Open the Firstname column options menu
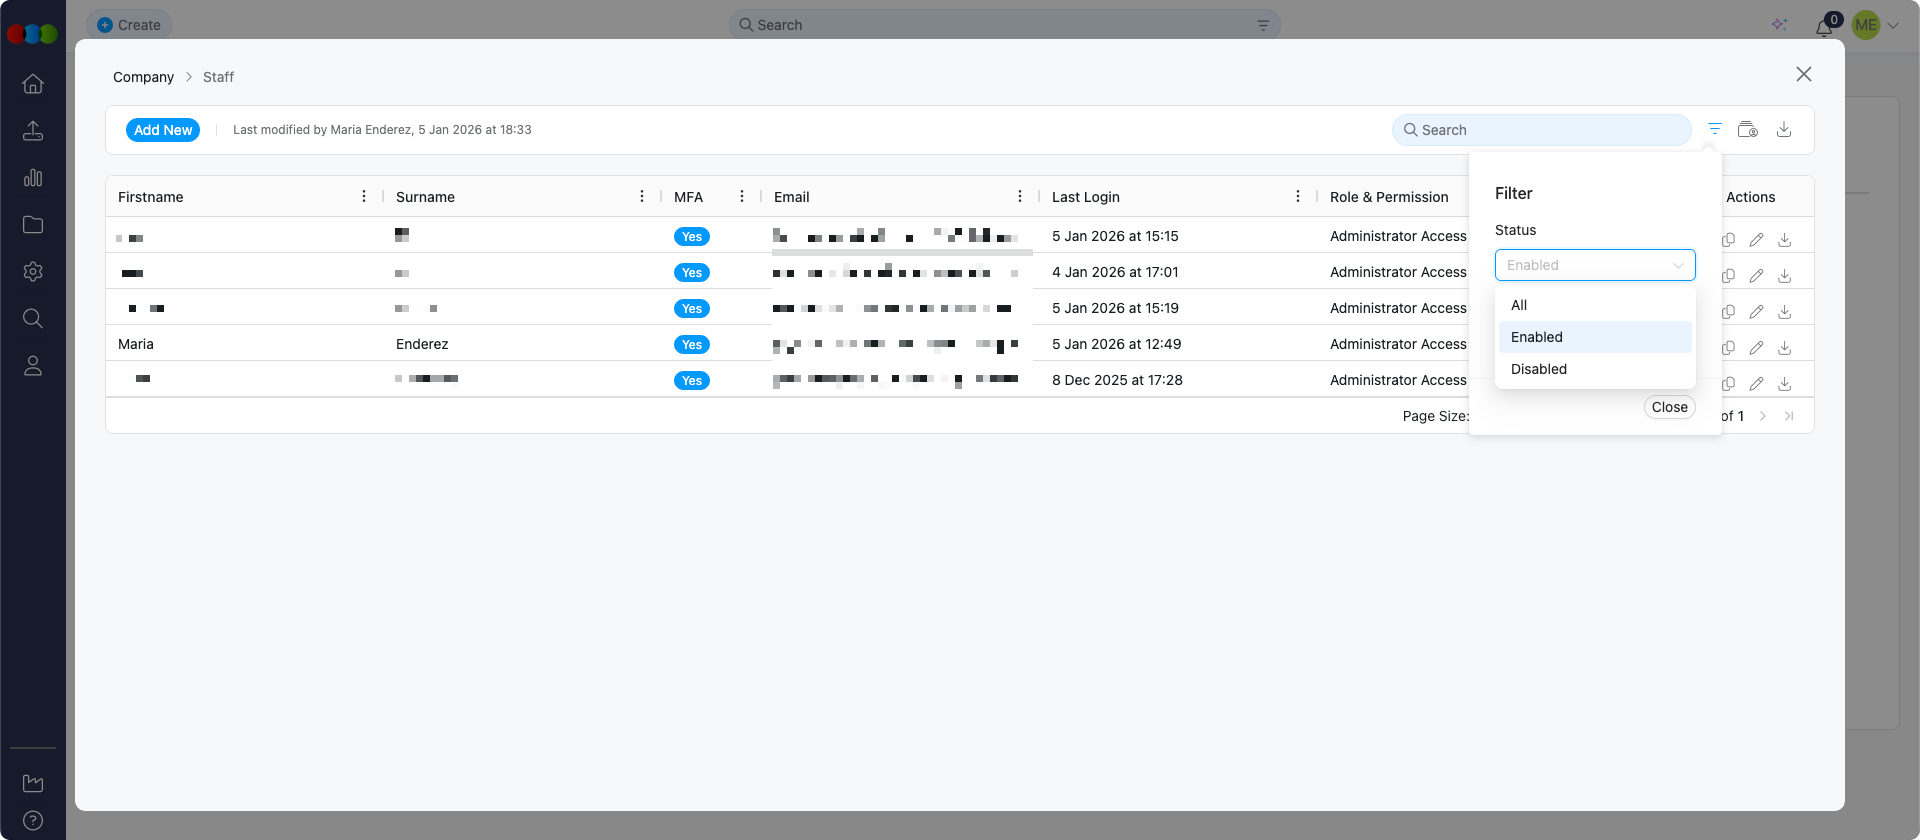 point(364,197)
